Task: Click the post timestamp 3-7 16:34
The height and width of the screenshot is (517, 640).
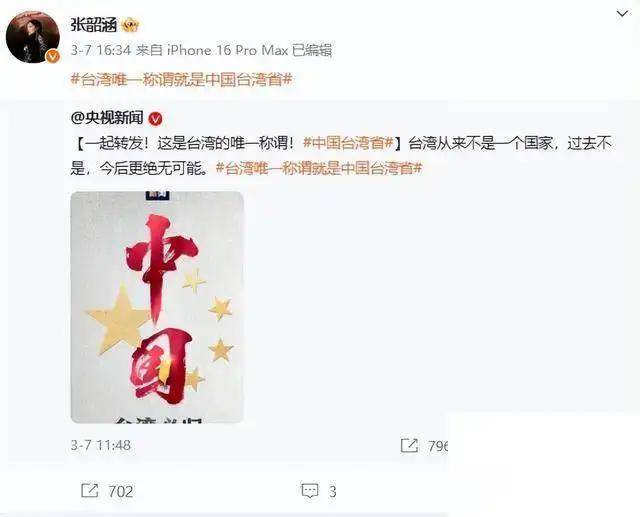Action: pyautogui.click(x=101, y=50)
